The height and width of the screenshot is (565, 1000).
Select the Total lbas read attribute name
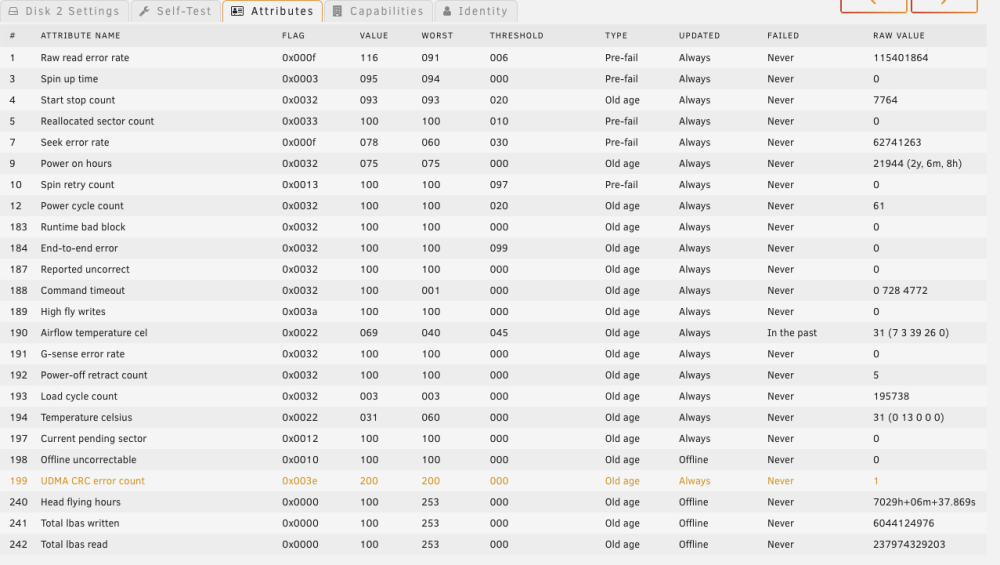coord(74,544)
